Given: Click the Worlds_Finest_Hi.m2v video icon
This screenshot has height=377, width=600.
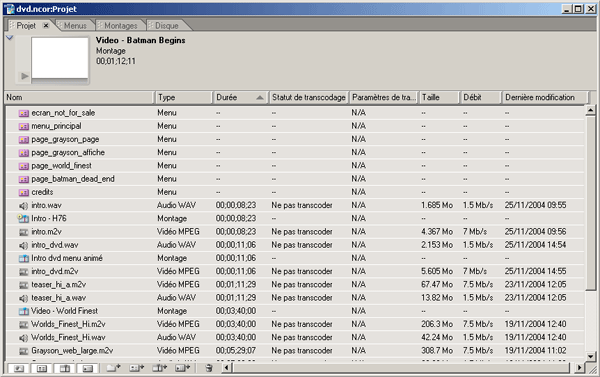Looking at the screenshot, I should pyautogui.click(x=24, y=325).
